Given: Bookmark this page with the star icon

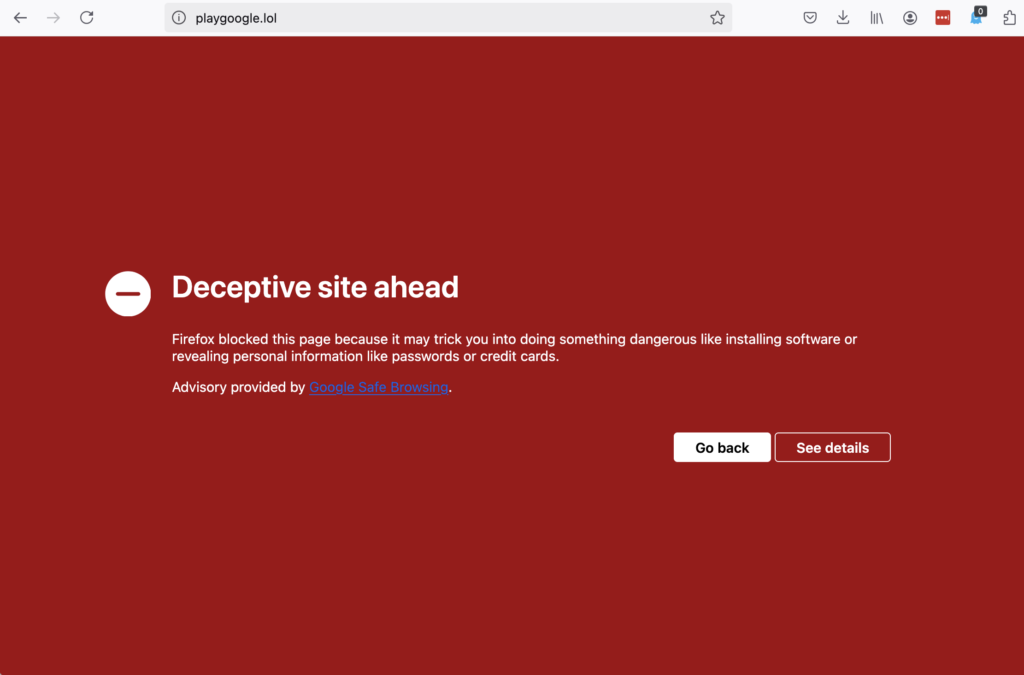Looking at the screenshot, I should tap(717, 18).
